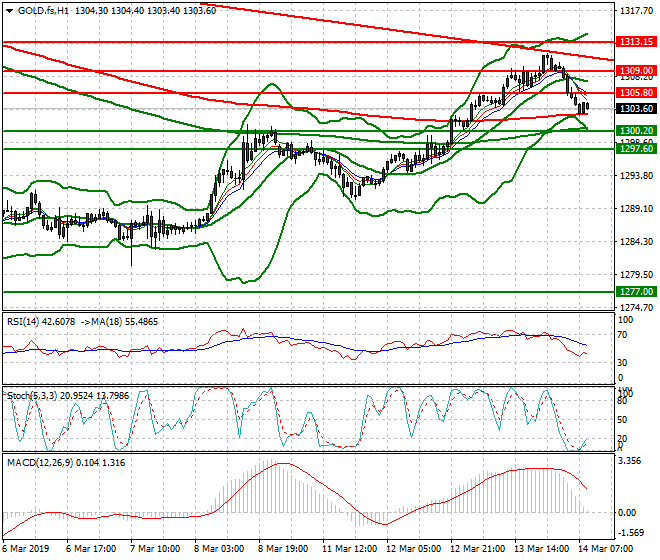
Task: Click the 1277.00 green support level label
Action: (x=636, y=291)
